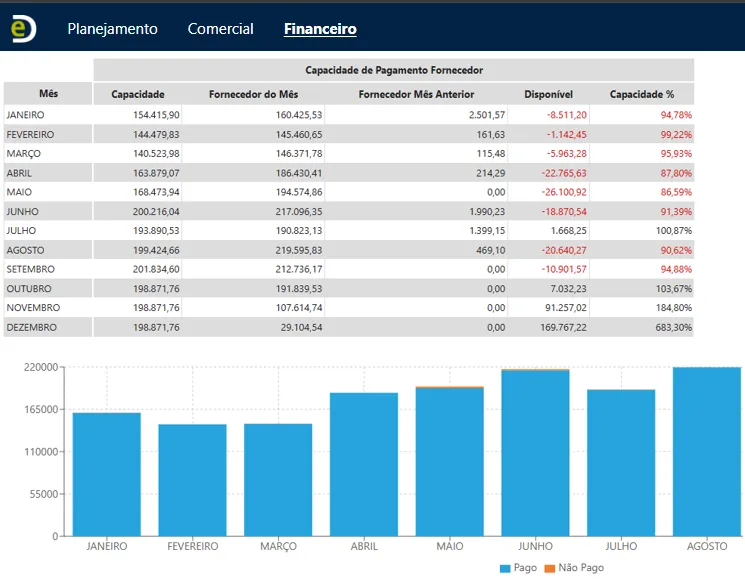Click the value 219.595,83

(x=299, y=250)
